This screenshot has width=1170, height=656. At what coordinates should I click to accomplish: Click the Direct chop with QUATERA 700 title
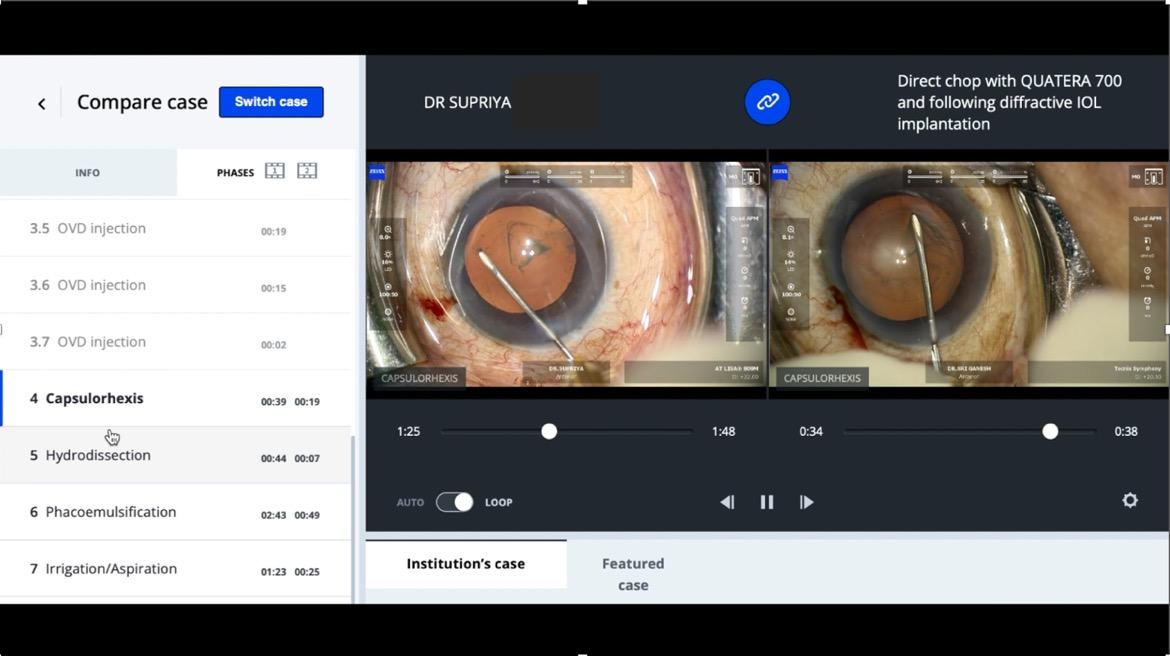1009,102
